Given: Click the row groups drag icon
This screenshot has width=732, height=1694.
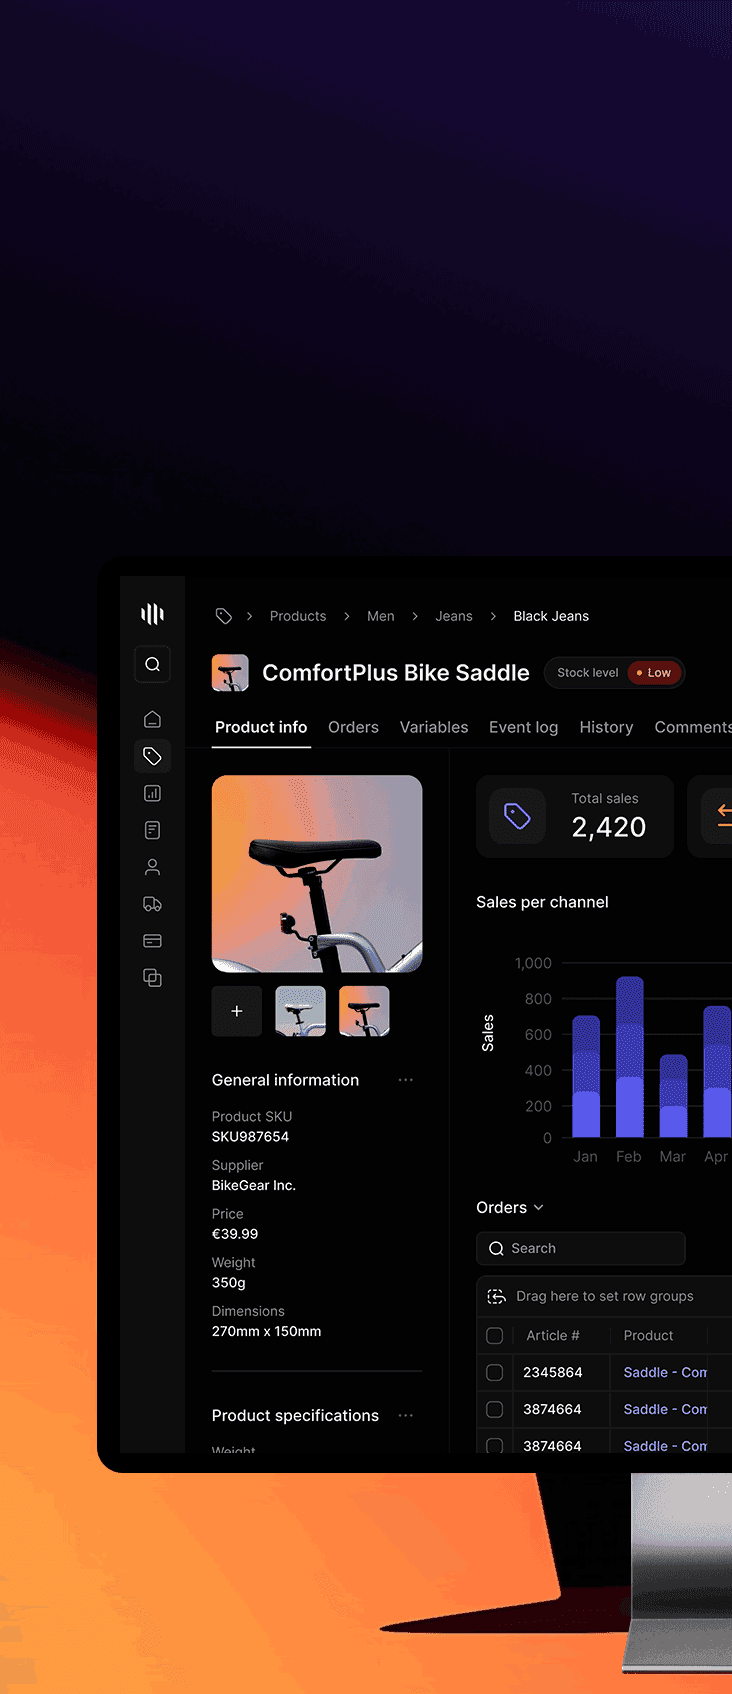Looking at the screenshot, I should 496,1296.
